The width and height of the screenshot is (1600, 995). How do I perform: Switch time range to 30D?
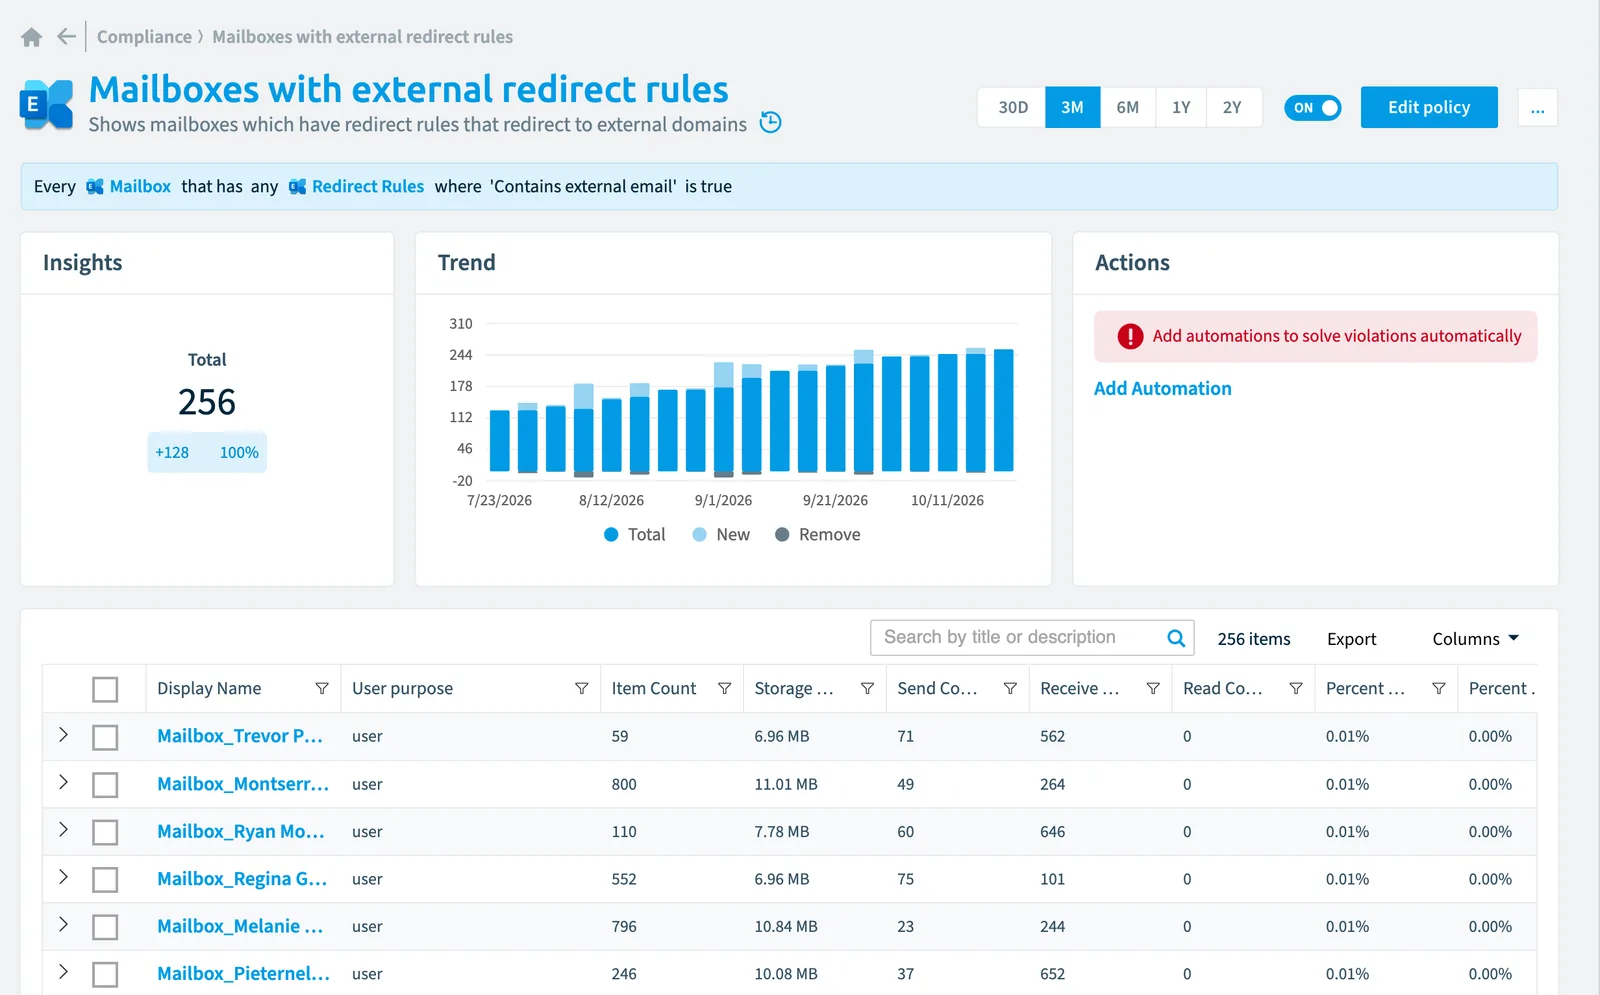(1012, 107)
